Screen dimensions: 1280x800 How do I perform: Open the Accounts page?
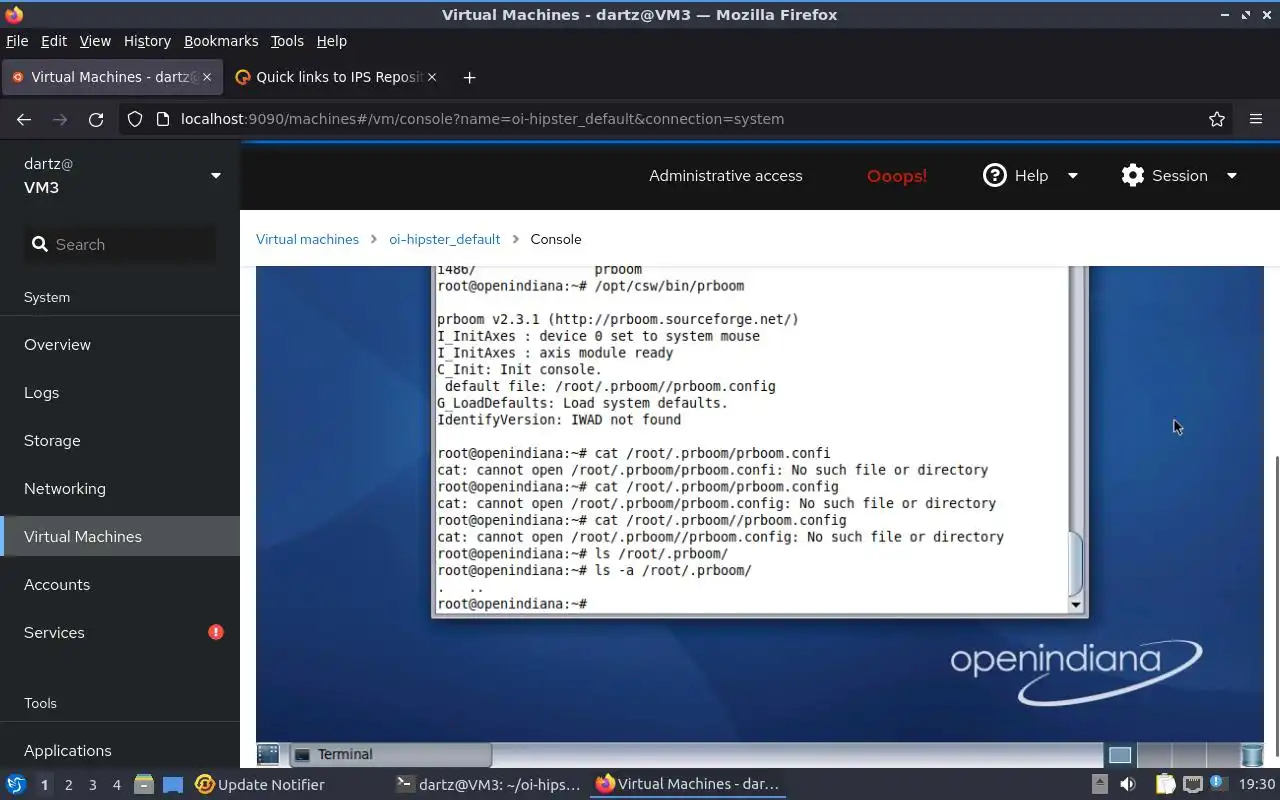click(120, 584)
